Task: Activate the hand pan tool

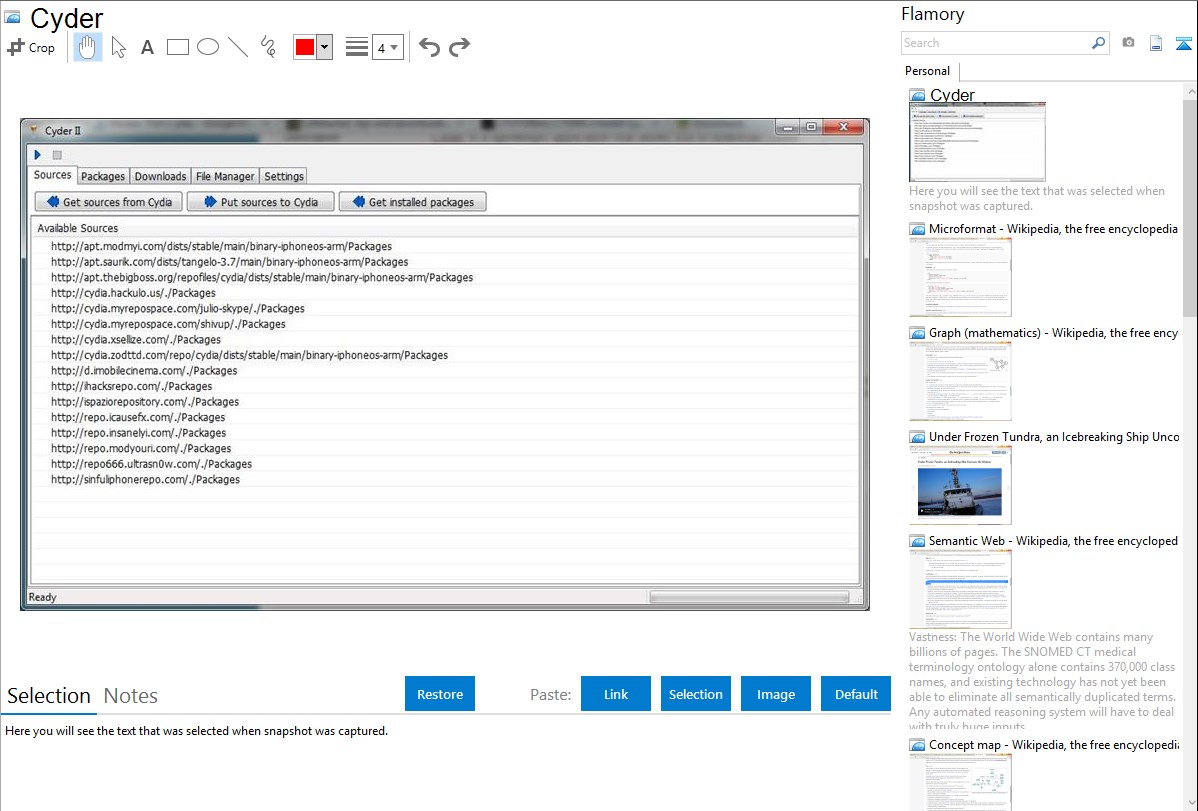Action: 87,47
